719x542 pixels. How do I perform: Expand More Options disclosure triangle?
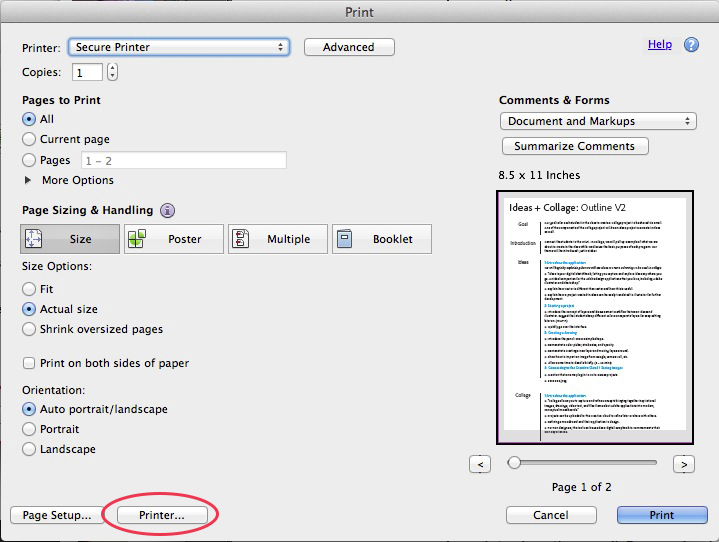[28, 180]
